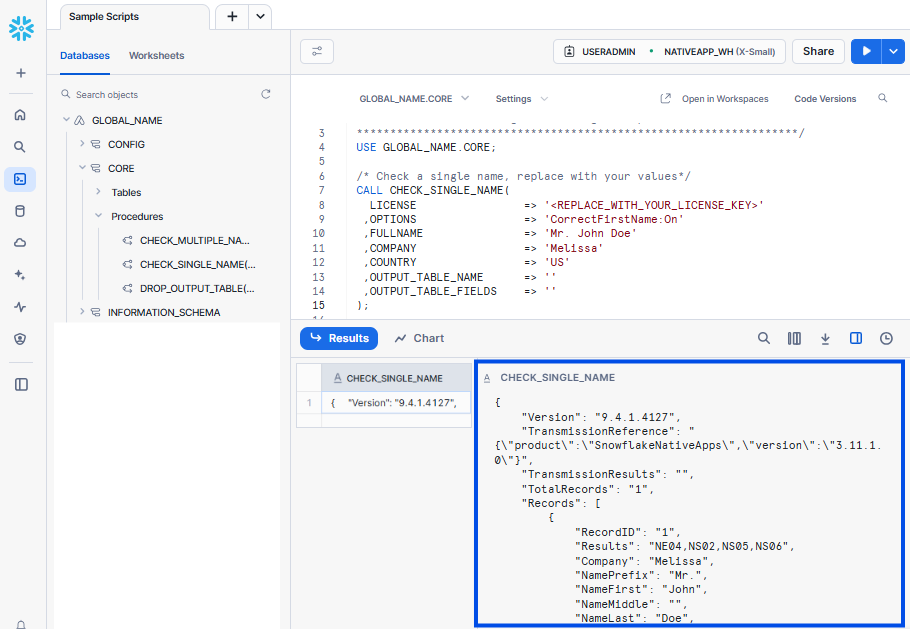Click the USE GLOBAL_NAME.CORE statement line

coord(426,147)
